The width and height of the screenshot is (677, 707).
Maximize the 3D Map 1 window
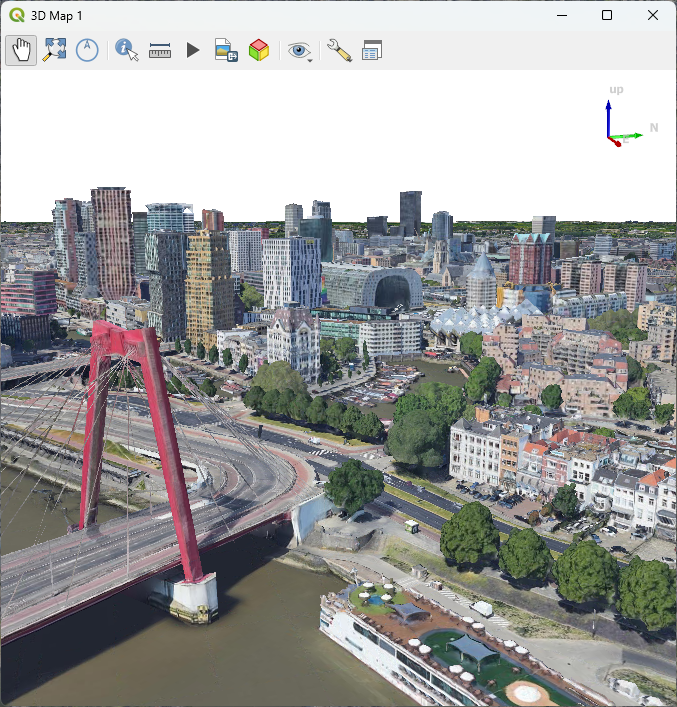tap(607, 15)
